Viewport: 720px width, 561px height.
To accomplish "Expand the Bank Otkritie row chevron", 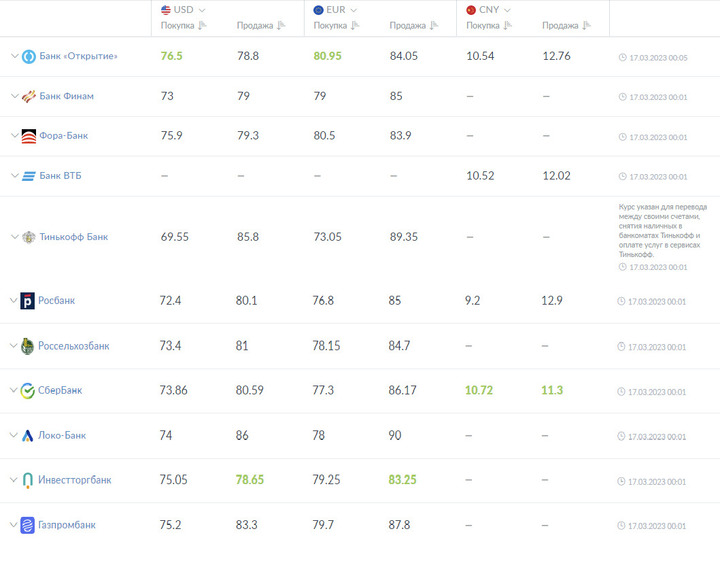I will tap(15, 56).
